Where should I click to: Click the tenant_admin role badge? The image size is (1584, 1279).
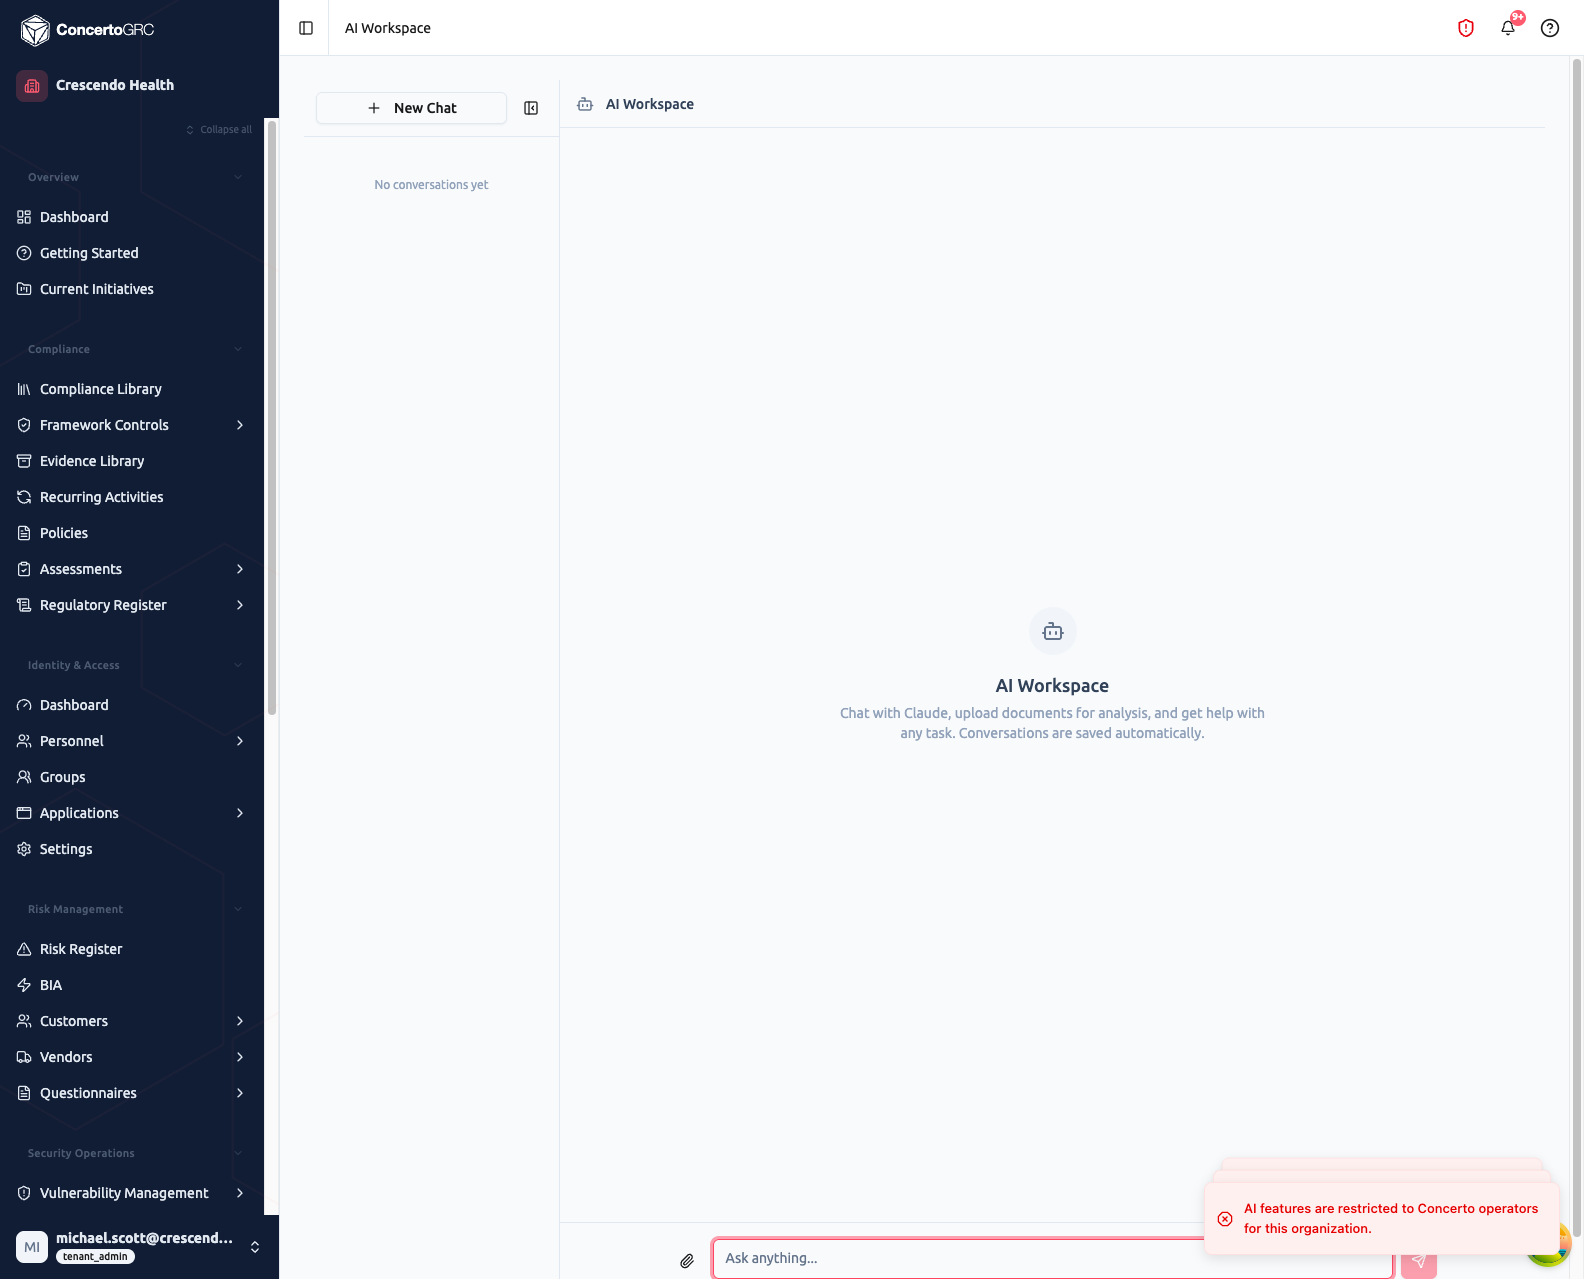tap(95, 1257)
